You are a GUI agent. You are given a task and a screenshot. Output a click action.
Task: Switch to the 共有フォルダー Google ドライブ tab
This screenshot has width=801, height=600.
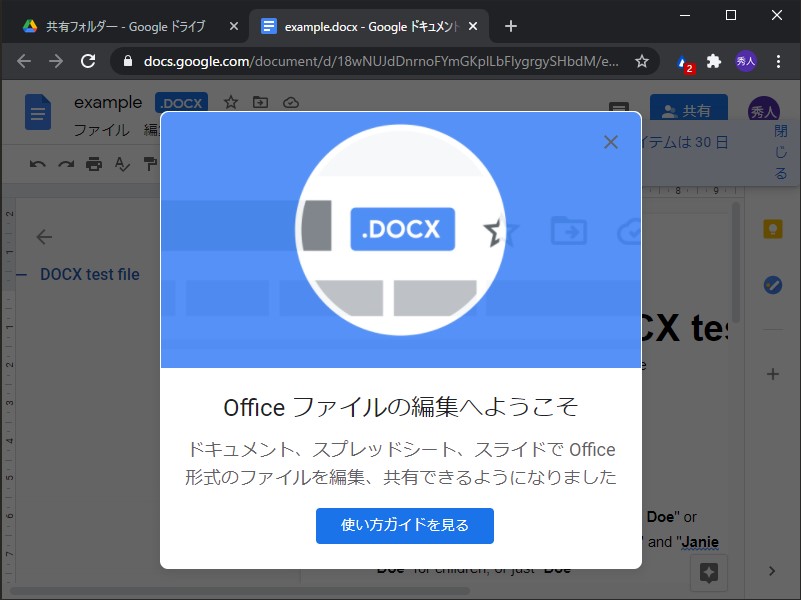(x=125, y=27)
